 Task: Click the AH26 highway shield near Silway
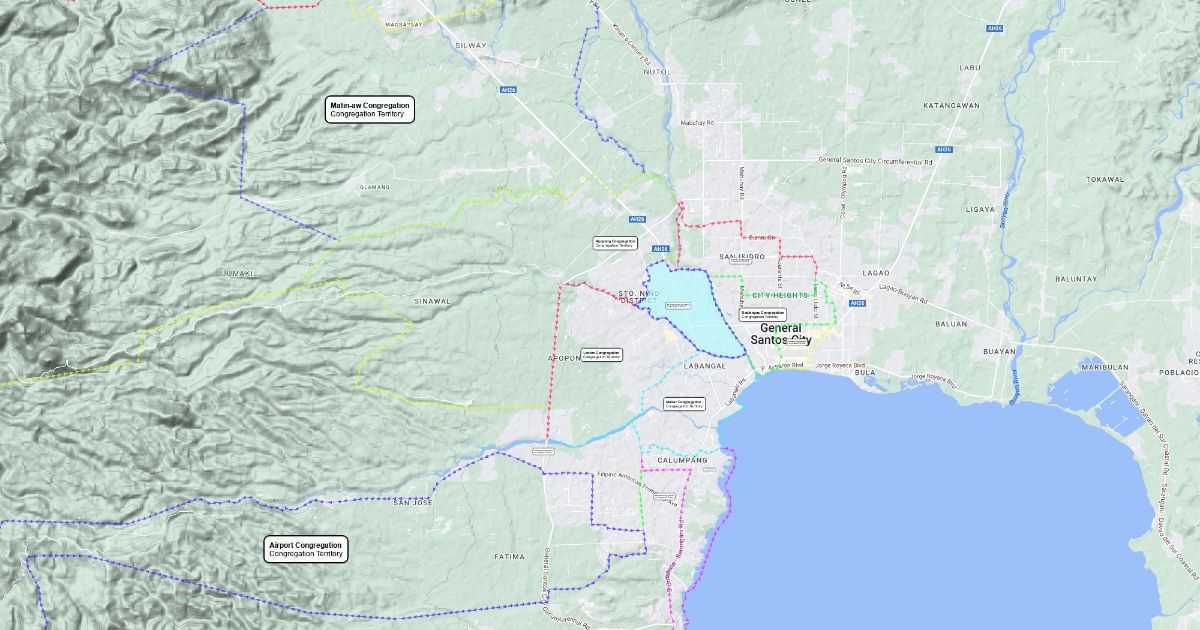pyautogui.click(x=508, y=89)
